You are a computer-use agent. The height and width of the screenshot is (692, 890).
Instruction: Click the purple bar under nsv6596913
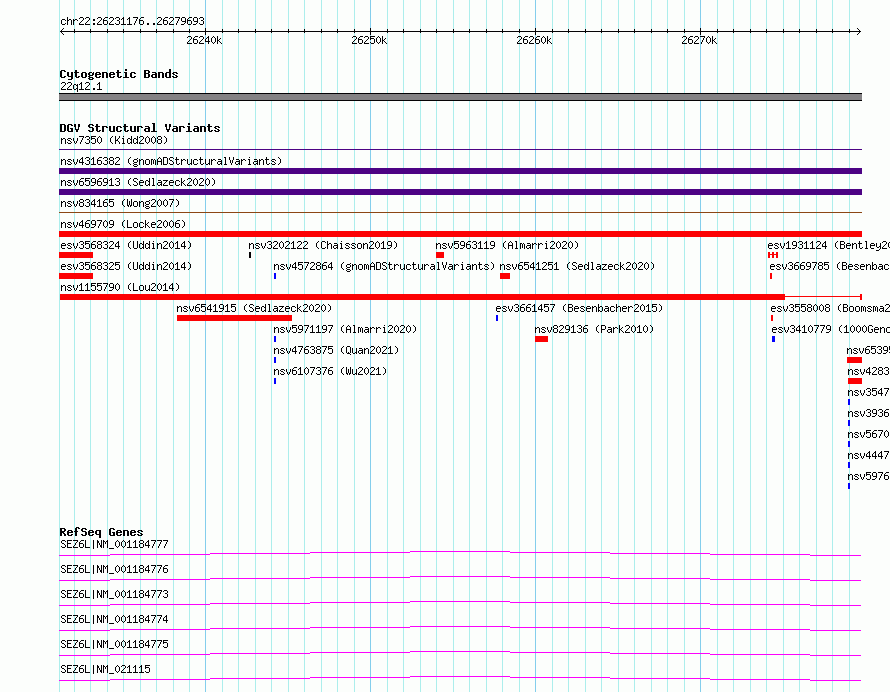tap(460, 192)
